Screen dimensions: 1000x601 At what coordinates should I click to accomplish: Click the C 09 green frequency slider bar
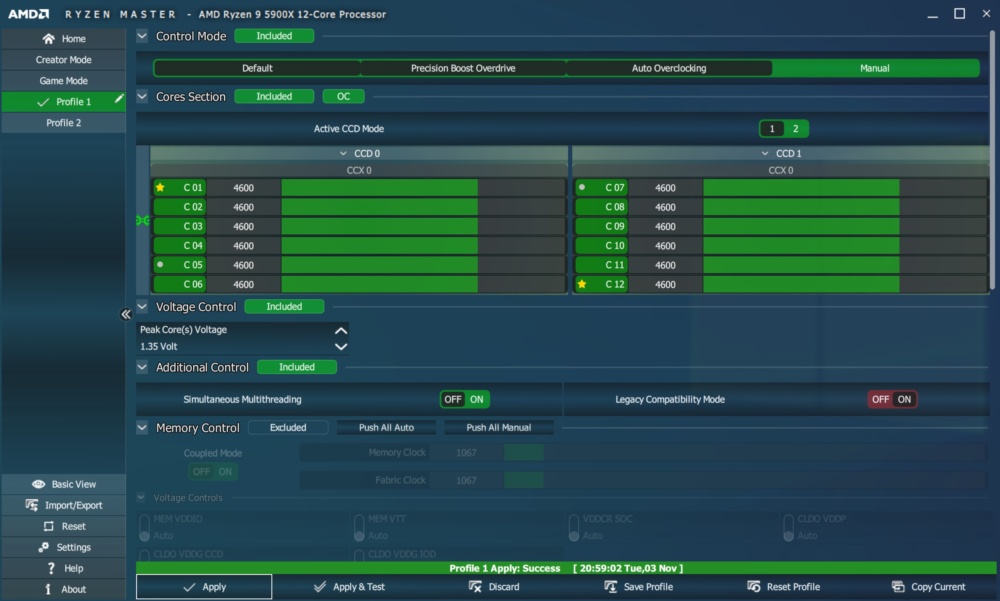801,226
